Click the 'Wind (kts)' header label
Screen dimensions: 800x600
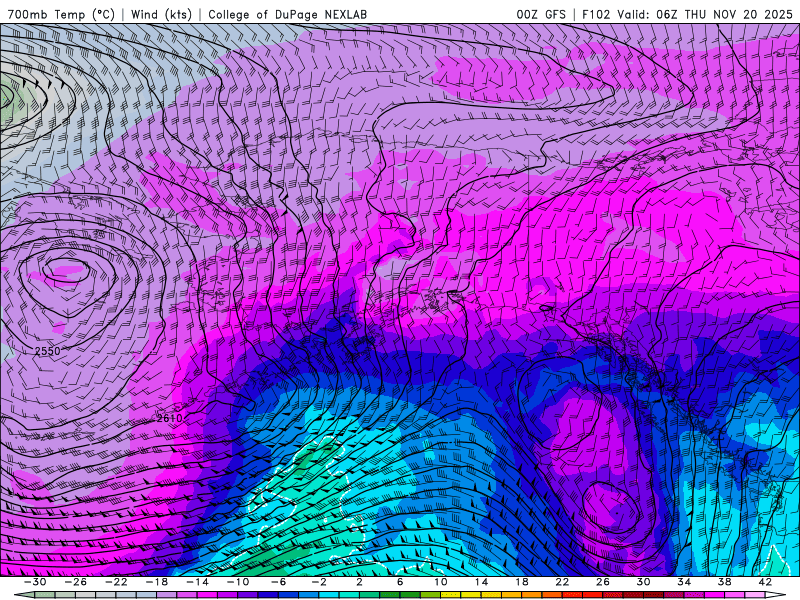161,14
